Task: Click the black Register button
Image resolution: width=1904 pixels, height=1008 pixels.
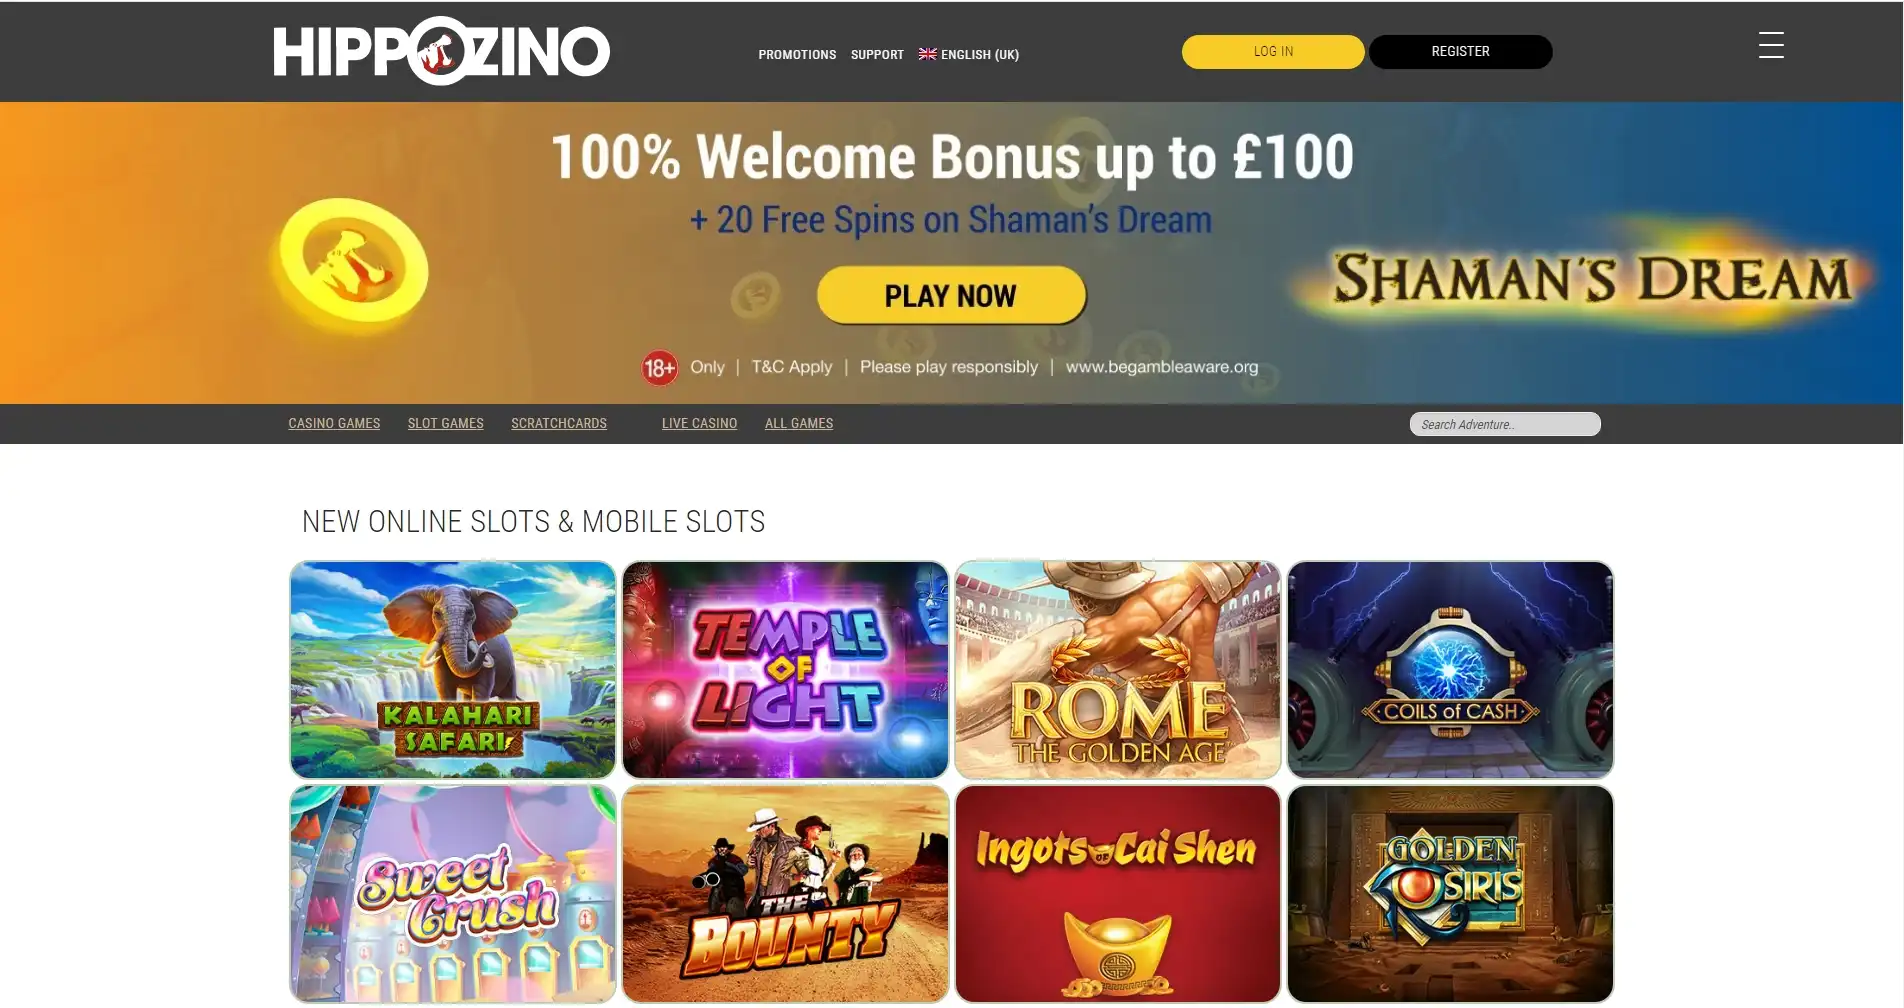Action: [1460, 51]
